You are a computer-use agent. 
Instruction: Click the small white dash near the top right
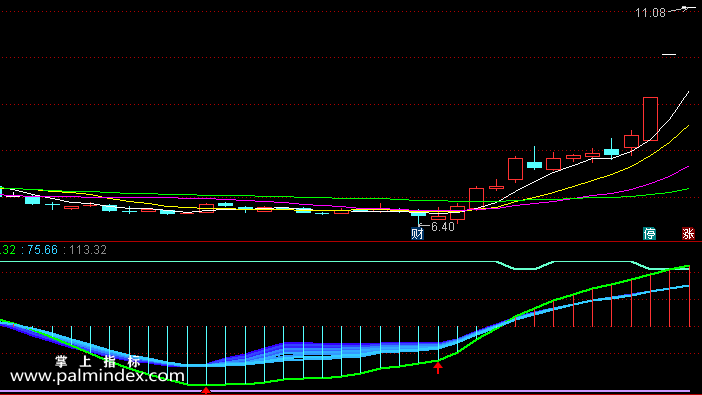point(669,55)
